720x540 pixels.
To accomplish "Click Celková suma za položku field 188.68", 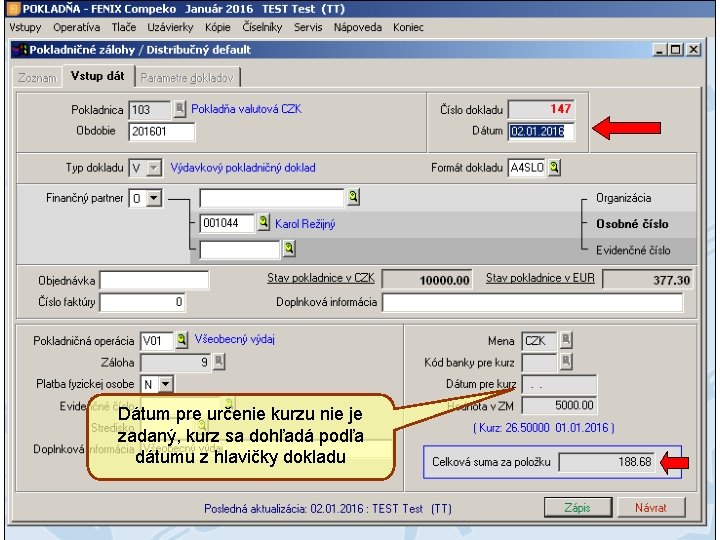I will coord(607,461).
